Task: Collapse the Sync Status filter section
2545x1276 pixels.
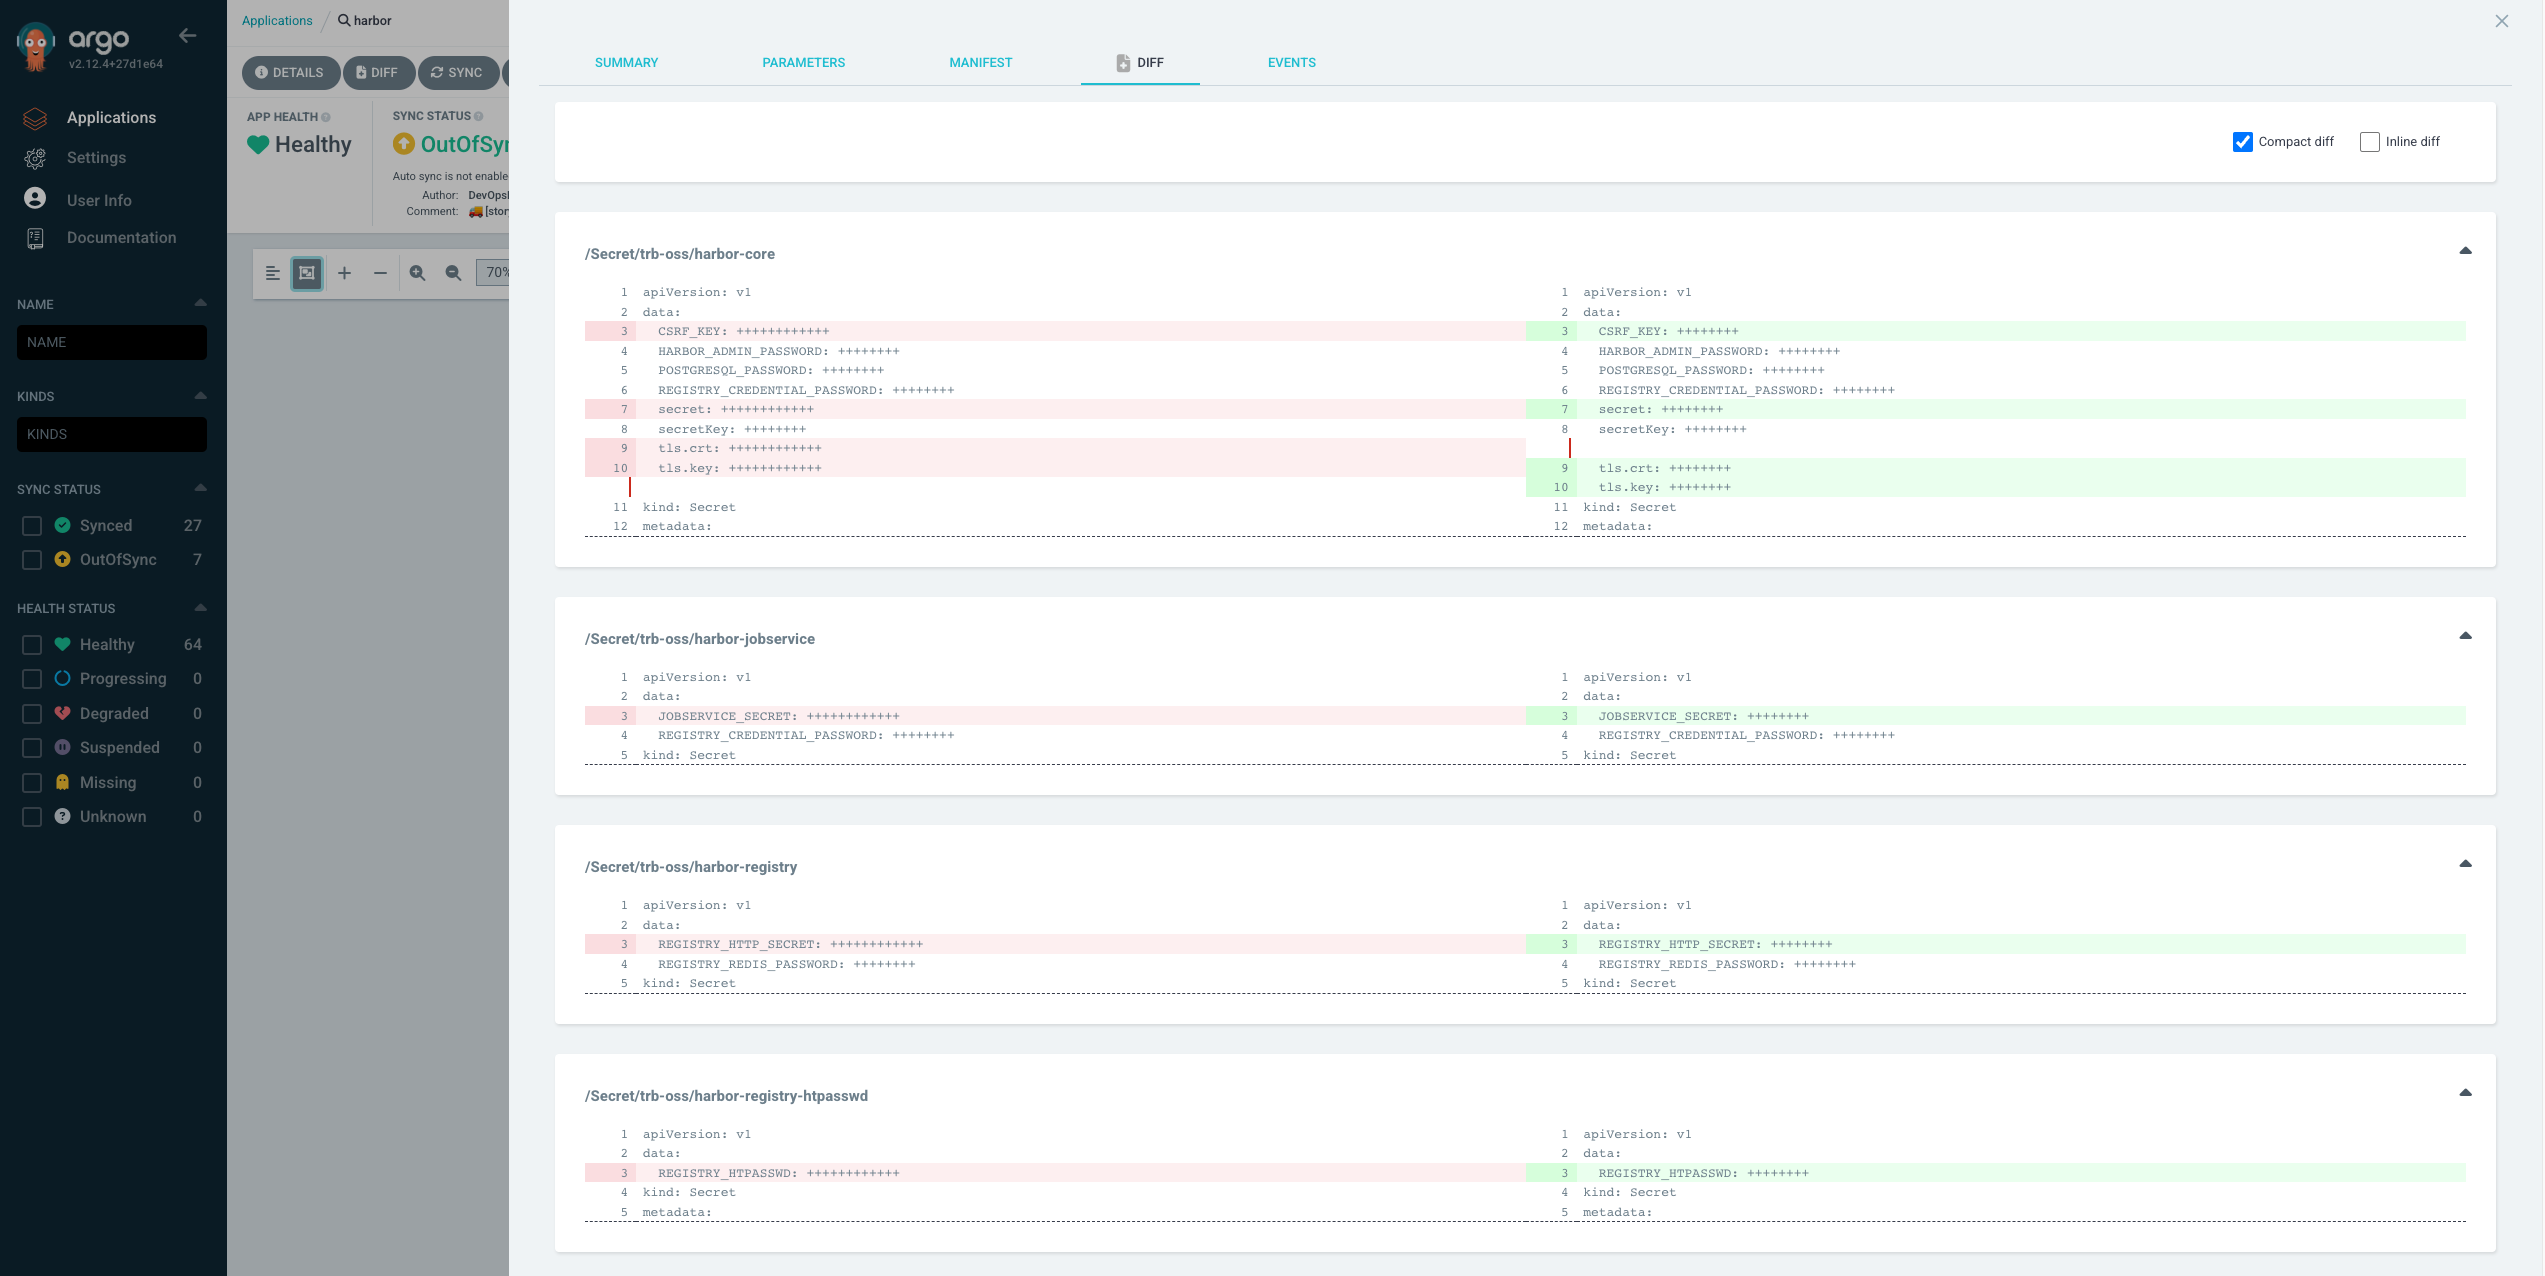Action: [200, 488]
